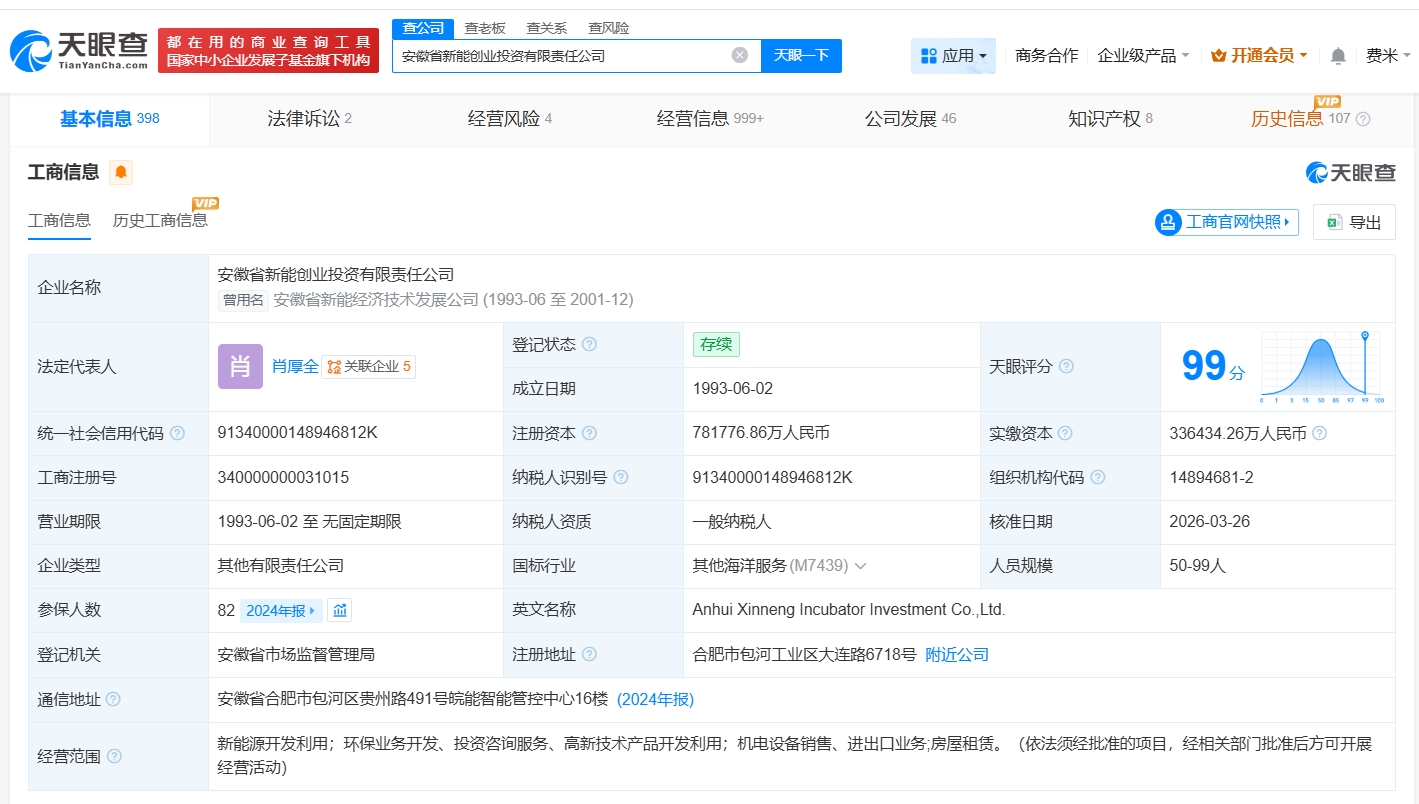Select the 查老板 search tab
The width and height of the screenshot is (1419, 804).
pyautogui.click(x=485, y=28)
